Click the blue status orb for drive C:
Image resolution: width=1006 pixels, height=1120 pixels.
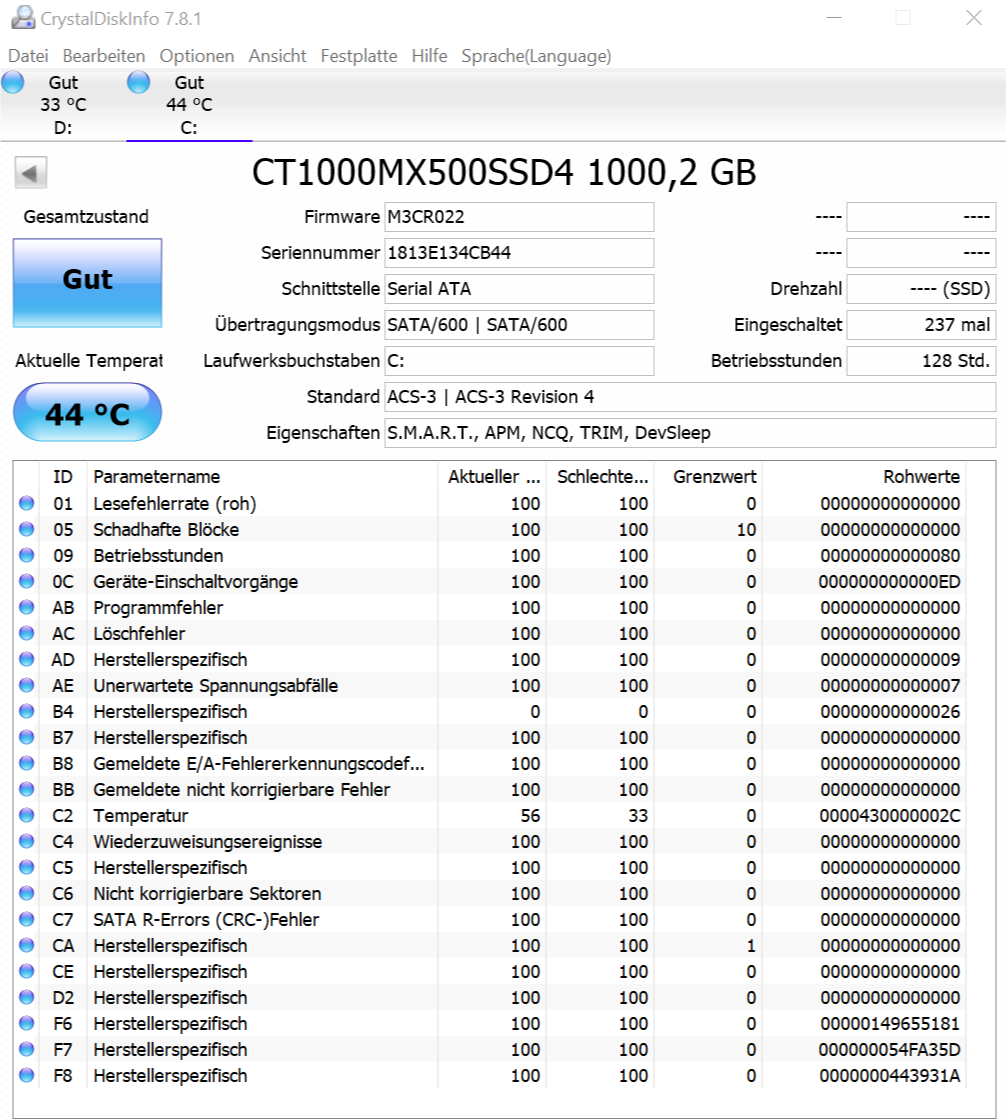(x=139, y=83)
